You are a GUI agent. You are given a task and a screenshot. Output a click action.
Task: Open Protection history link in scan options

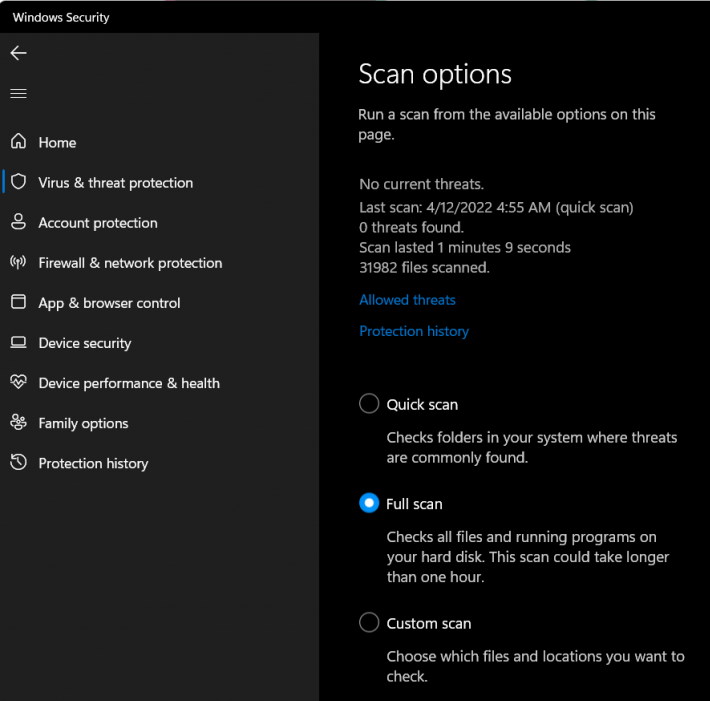[x=414, y=331]
